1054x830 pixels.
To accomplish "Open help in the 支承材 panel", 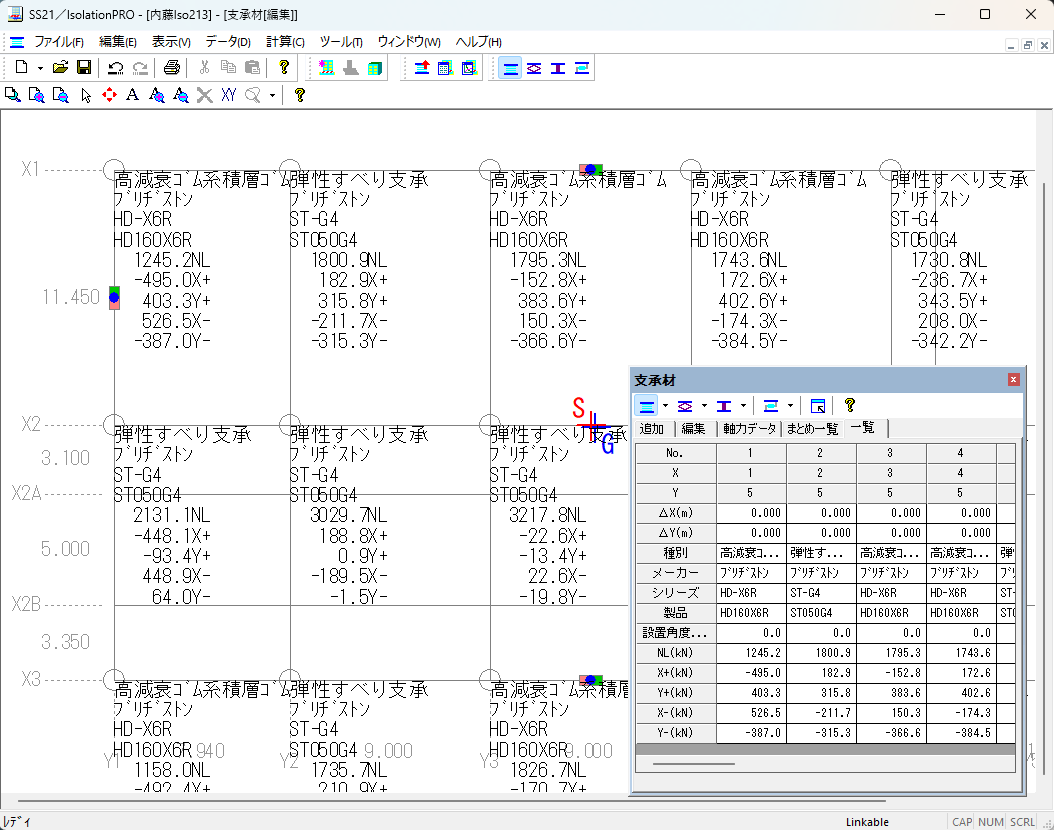I will click(850, 405).
